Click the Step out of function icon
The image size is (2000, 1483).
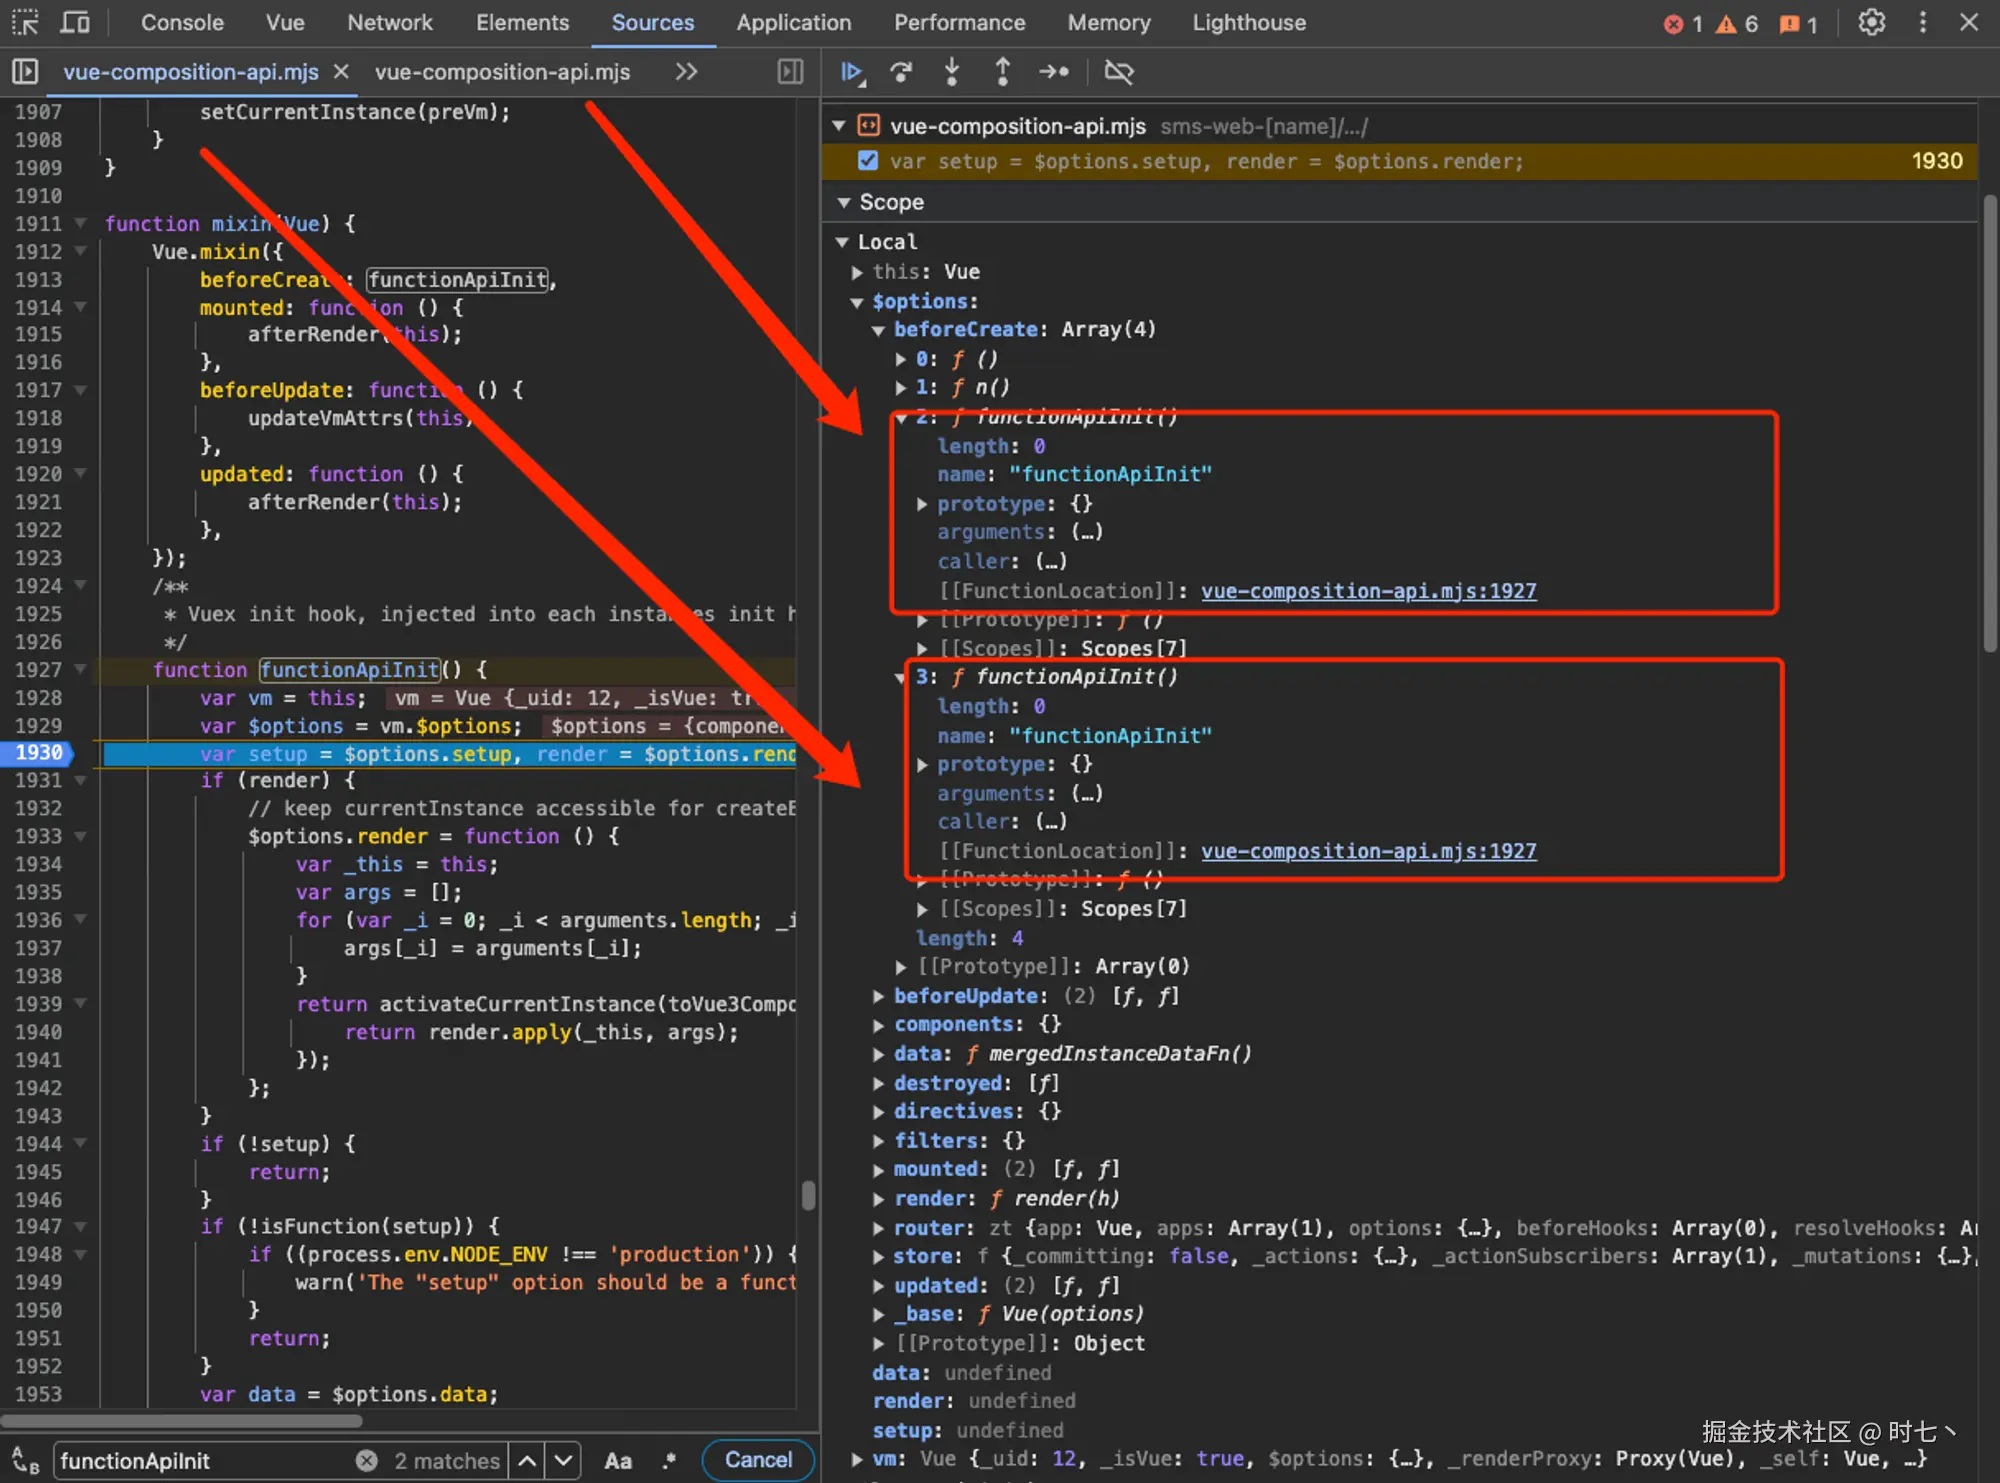point(1002,72)
